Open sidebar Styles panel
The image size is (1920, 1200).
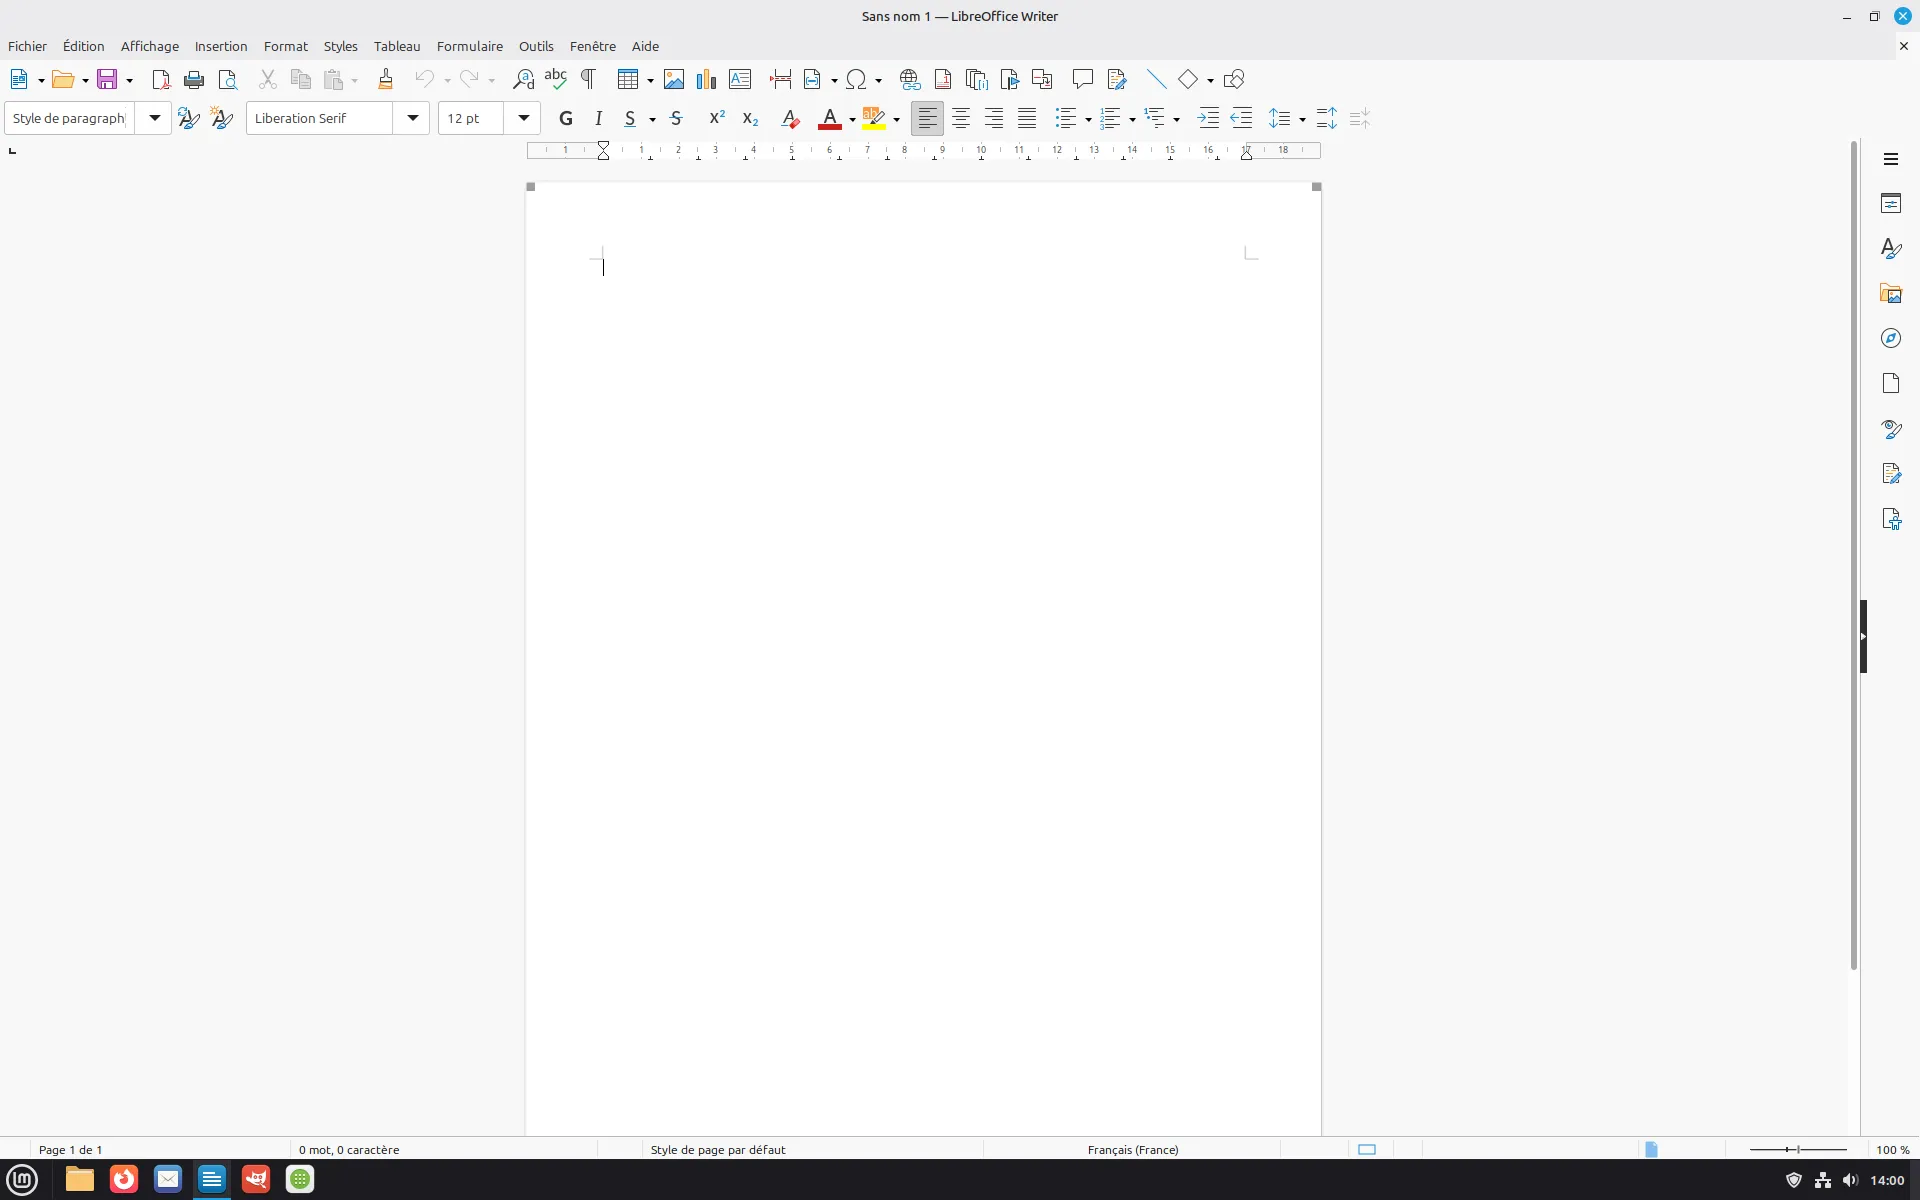point(1890,249)
